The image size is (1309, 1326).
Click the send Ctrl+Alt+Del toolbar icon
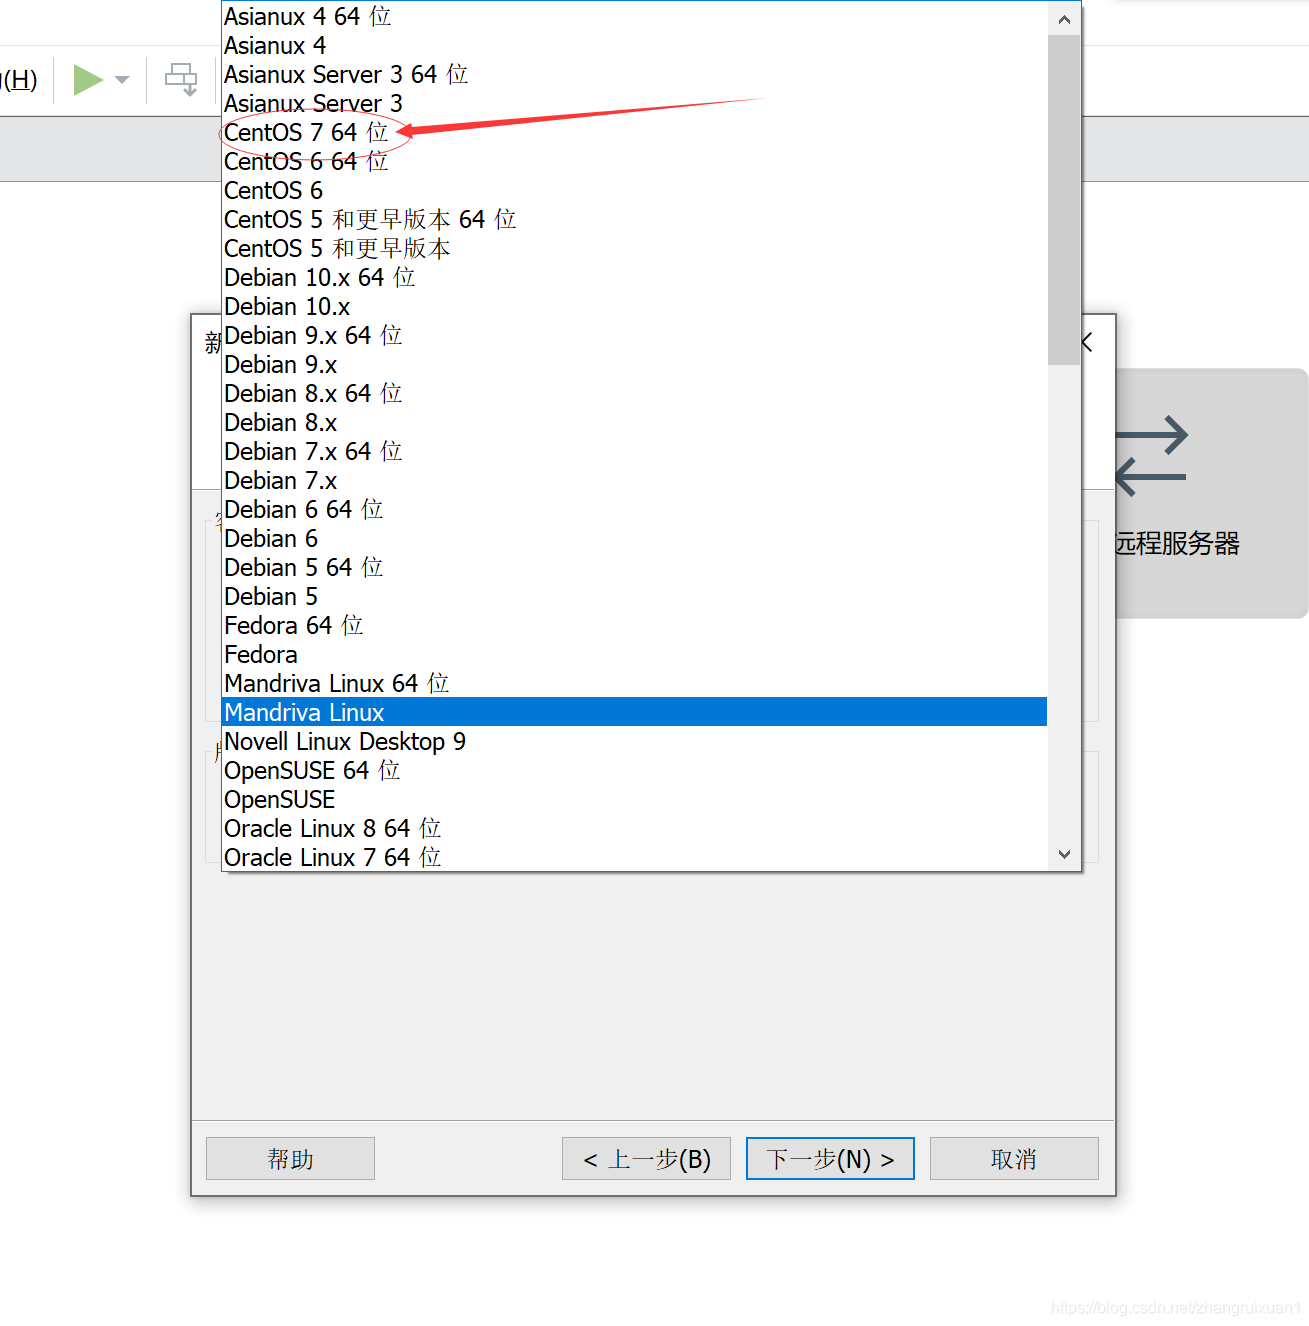pos(181,80)
